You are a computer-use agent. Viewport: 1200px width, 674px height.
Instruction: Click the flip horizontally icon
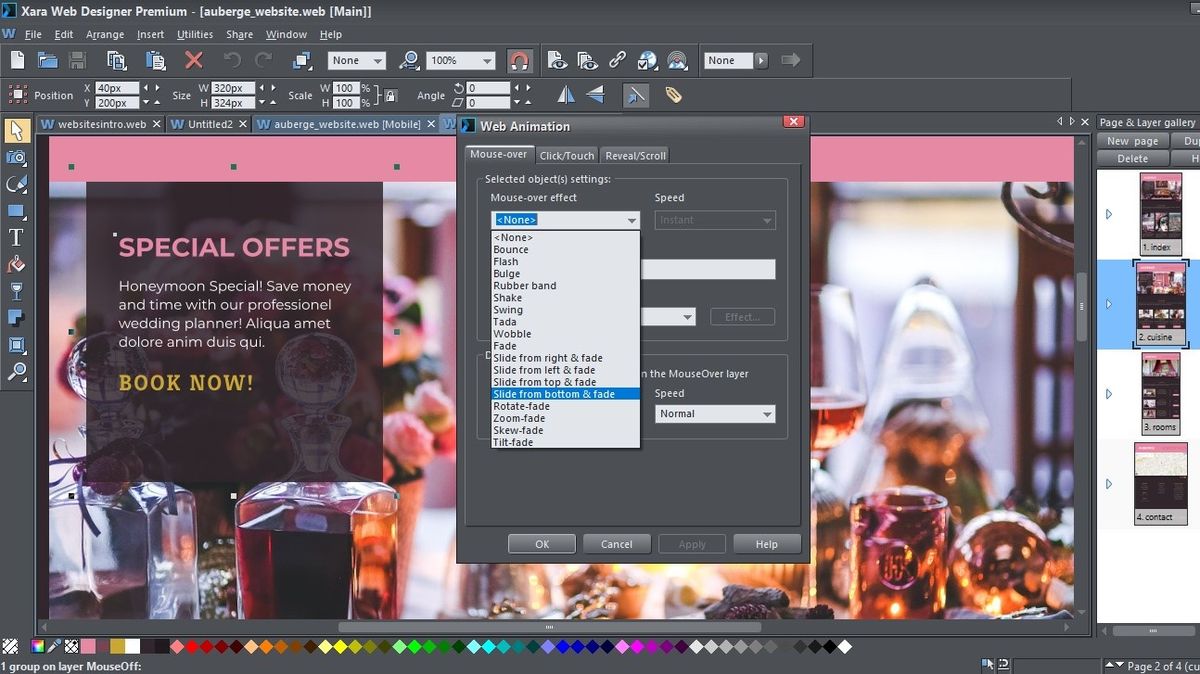click(565, 93)
